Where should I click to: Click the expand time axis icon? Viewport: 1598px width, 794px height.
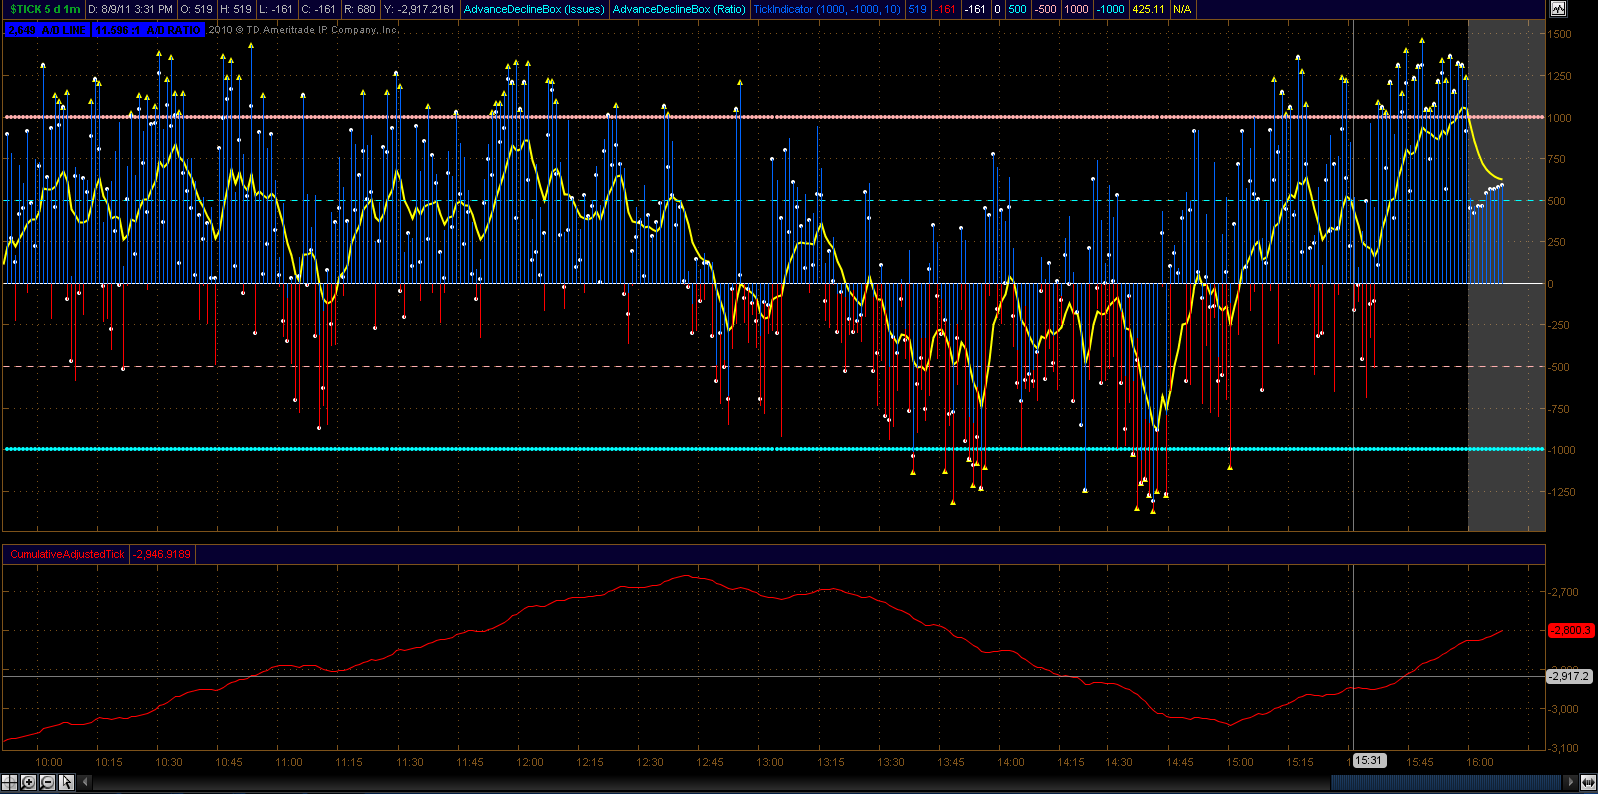1587,782
